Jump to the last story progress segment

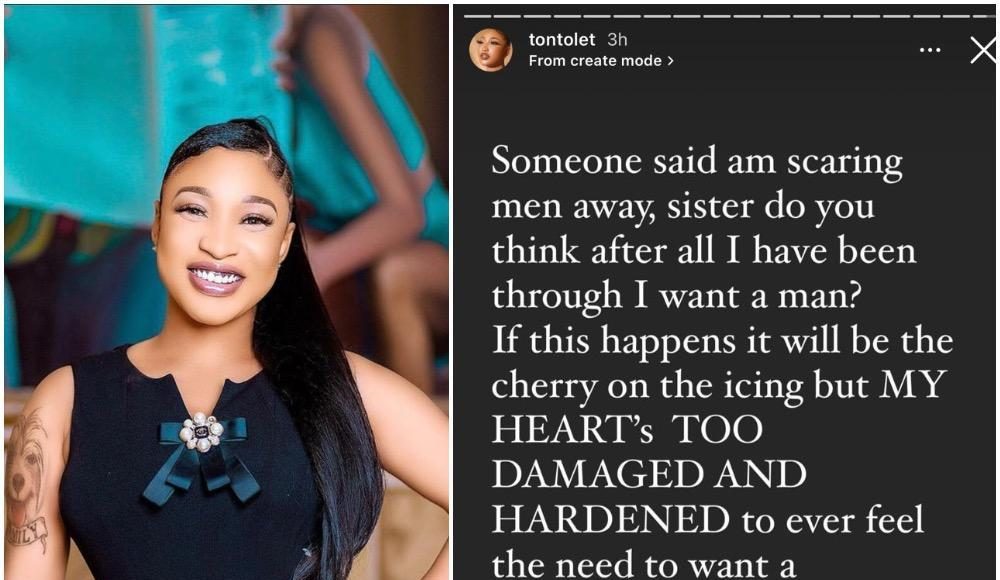tap(983, 15)
